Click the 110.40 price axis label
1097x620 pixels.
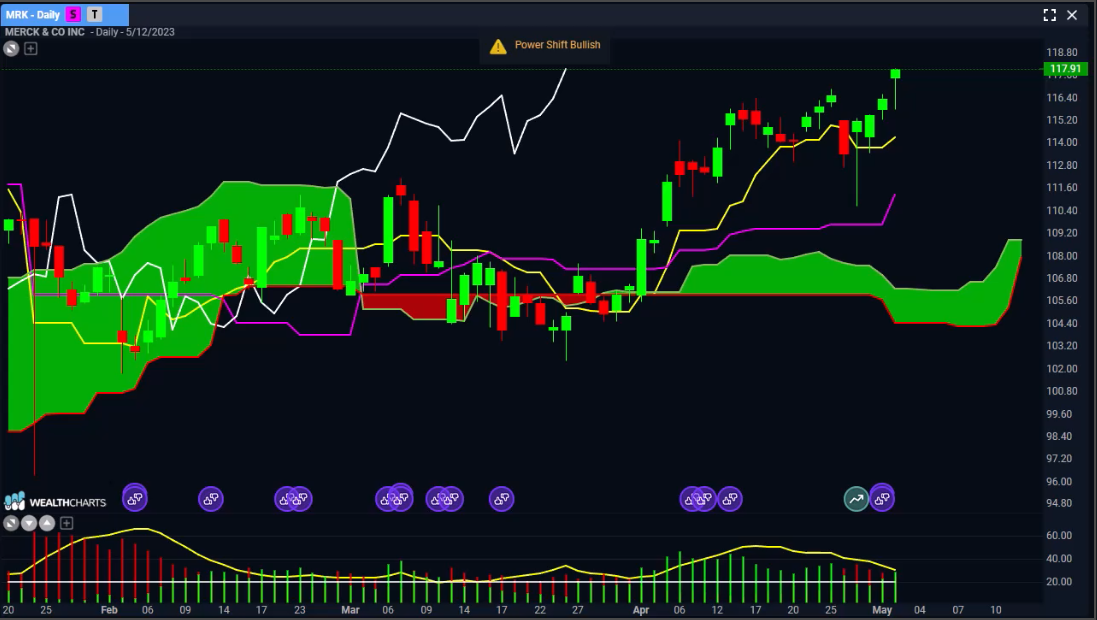tap(1062, 211)
